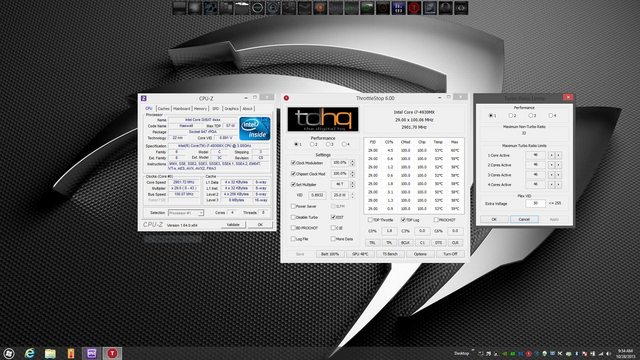This screenshot has width=640, height=360.
Task: Uncheck the Clock Modulation checkbox
Action: (293, 162)
